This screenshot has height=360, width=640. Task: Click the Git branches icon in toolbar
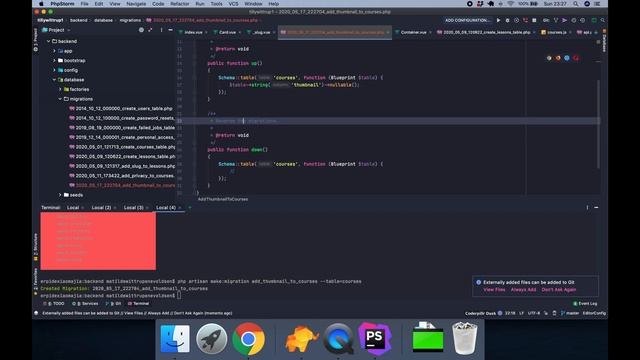[x=556, y=20]
